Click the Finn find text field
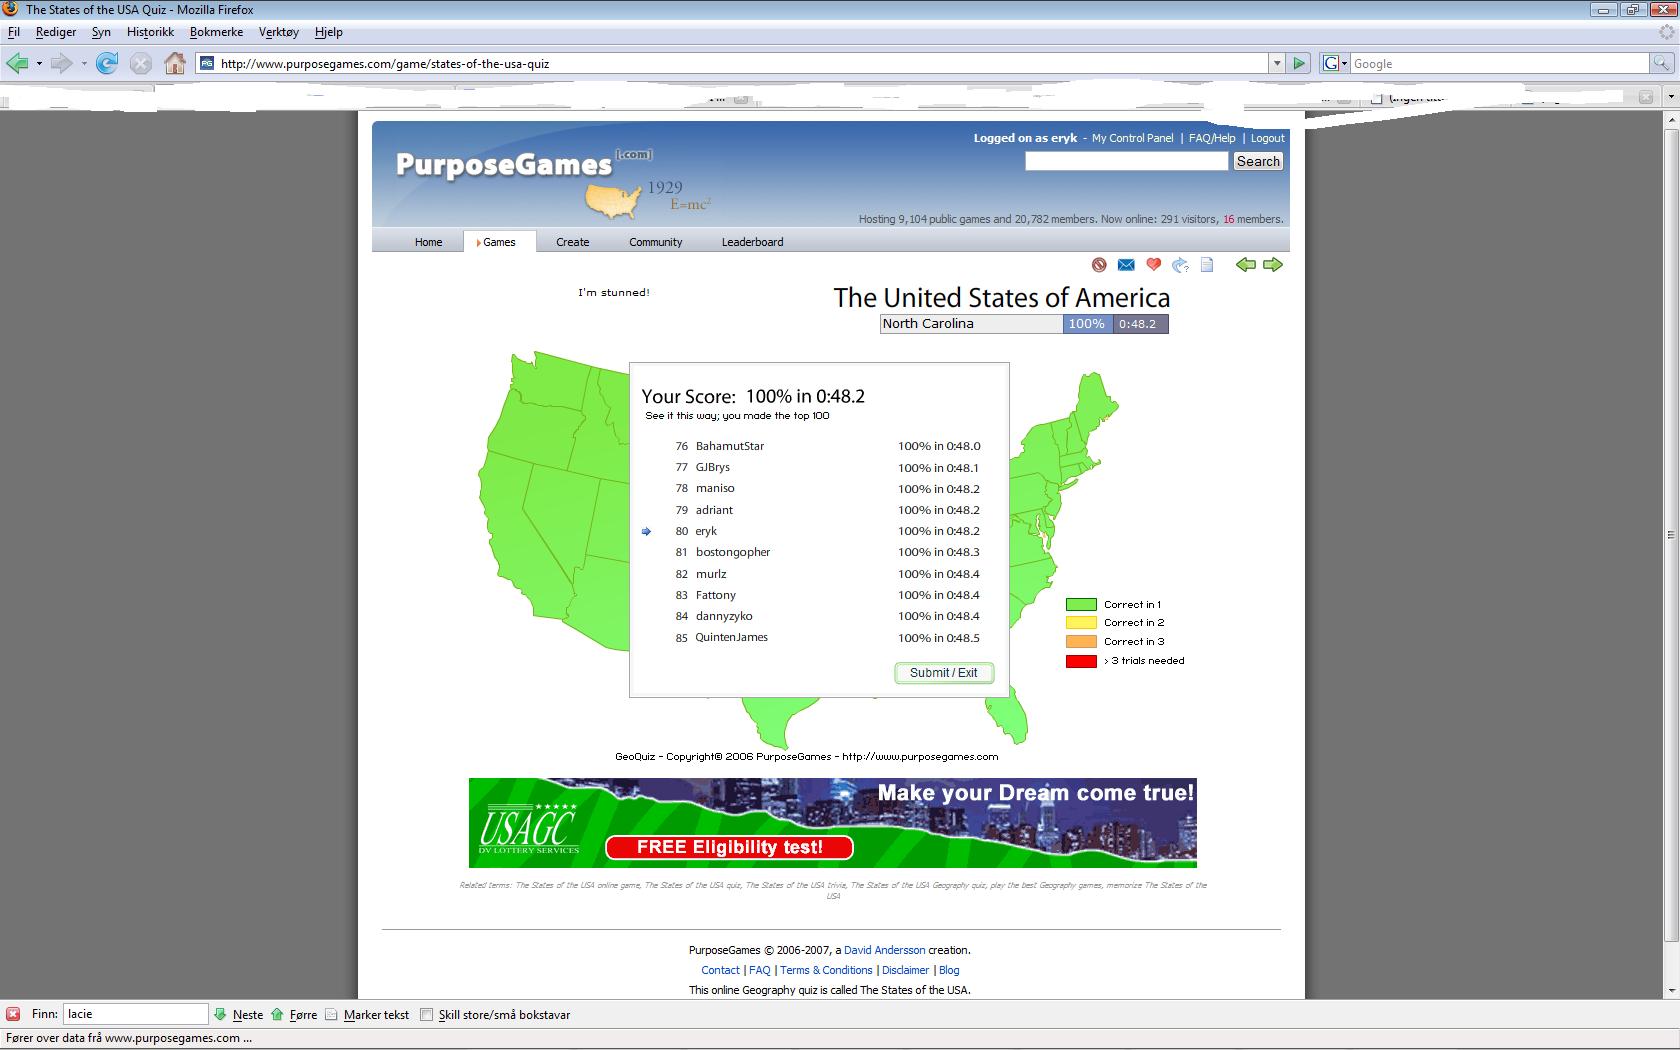This screenshot has width=1680, height=1050. (x=136, y=1014)
